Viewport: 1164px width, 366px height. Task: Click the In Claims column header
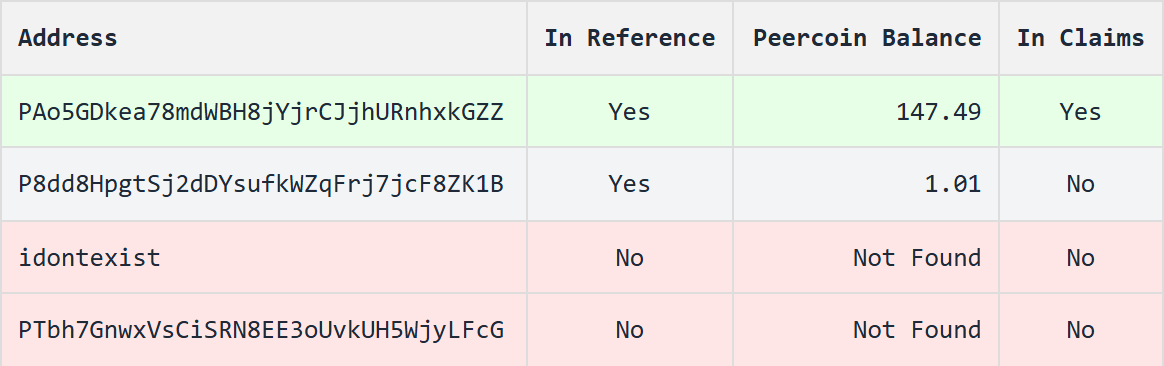[1080, 38]
